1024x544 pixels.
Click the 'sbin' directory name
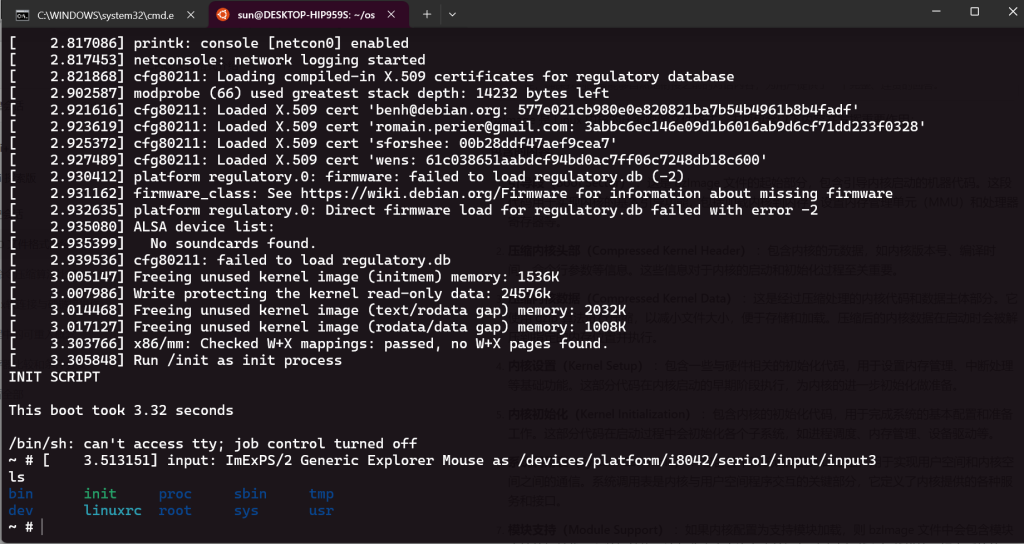250,494
